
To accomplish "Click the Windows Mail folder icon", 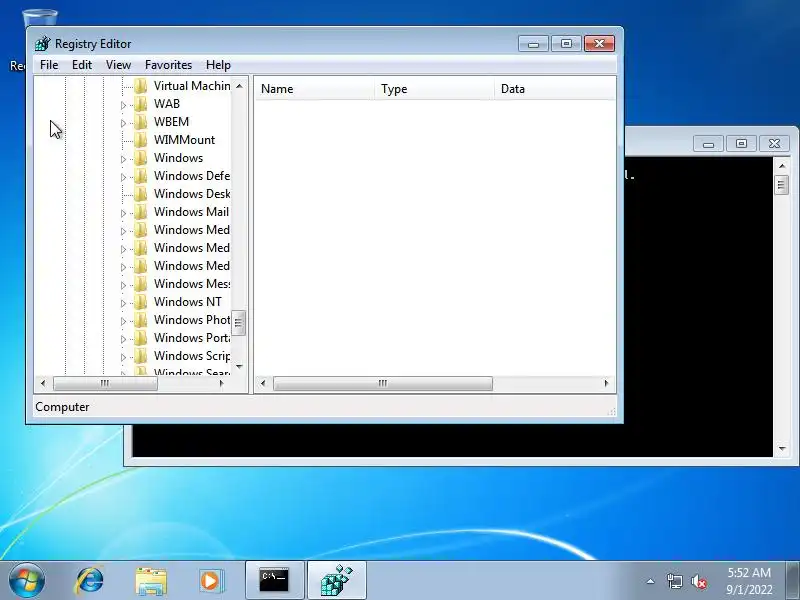I will 141,212.
